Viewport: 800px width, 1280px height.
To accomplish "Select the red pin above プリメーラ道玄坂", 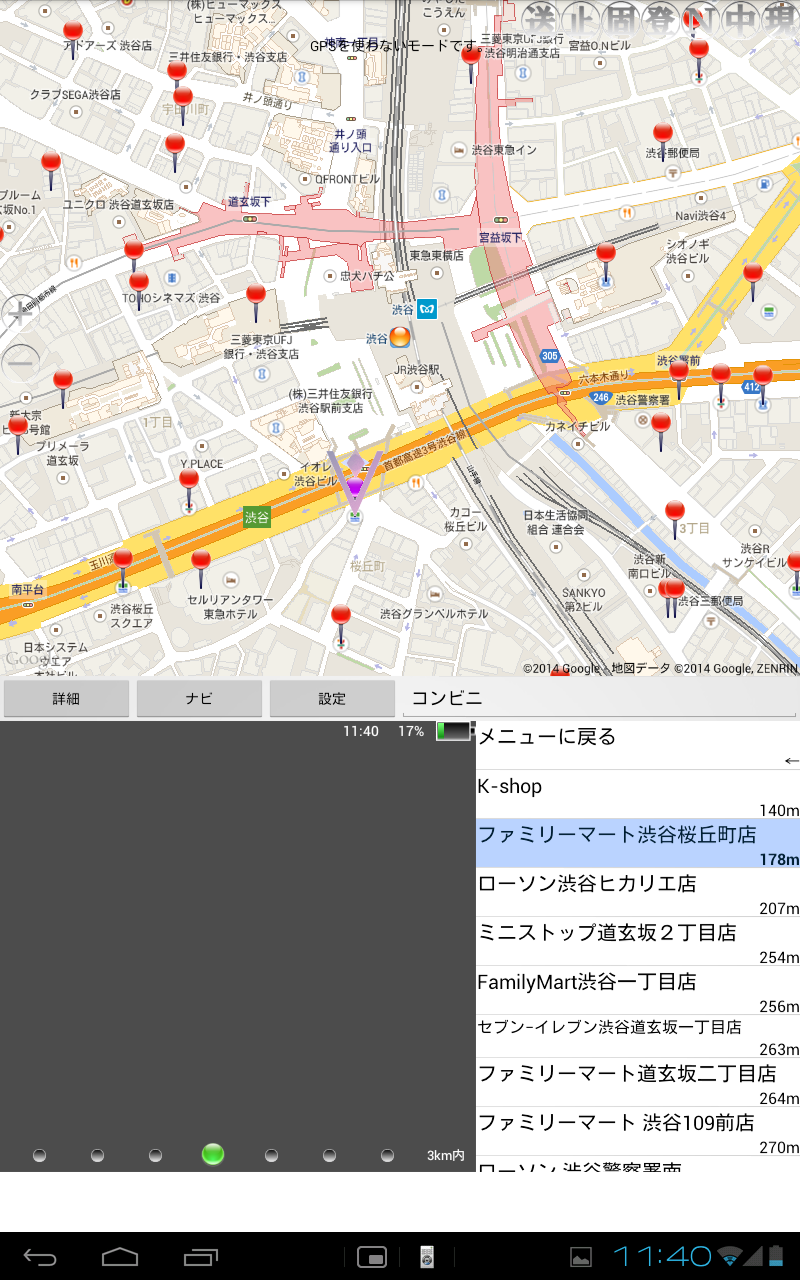I will (63, 388).
